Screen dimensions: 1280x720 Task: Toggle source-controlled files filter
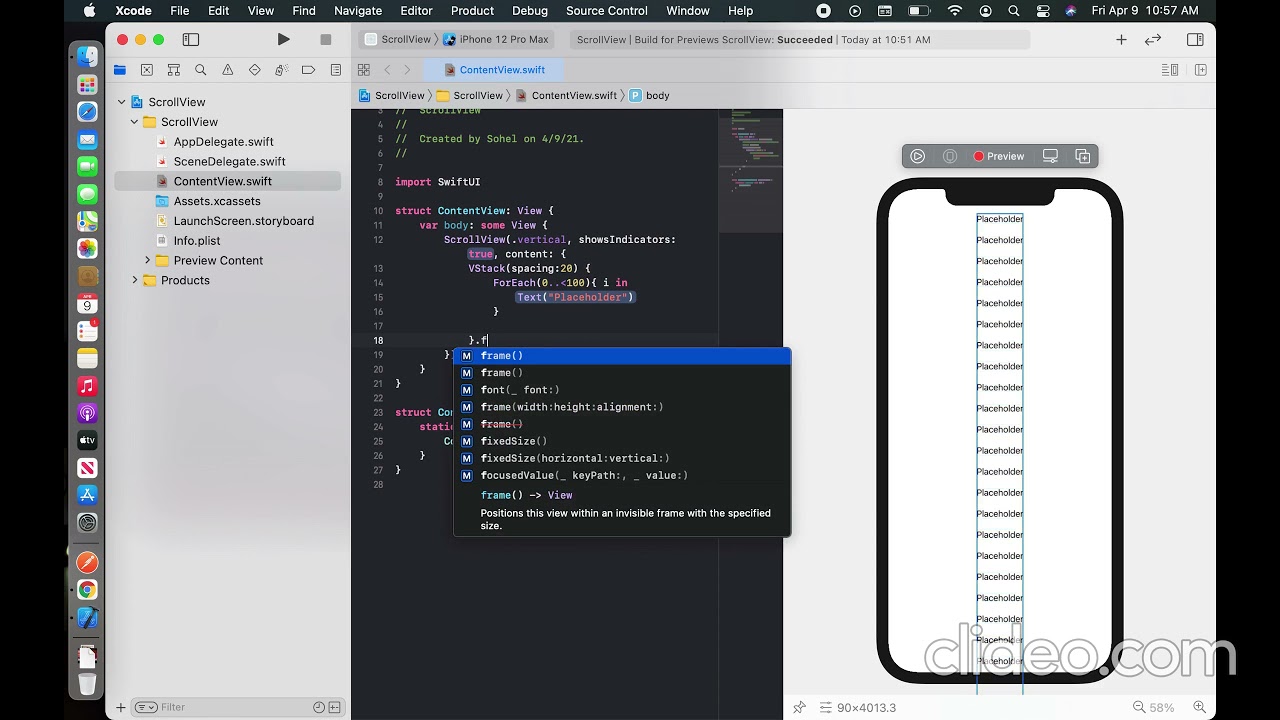point(335,707)
